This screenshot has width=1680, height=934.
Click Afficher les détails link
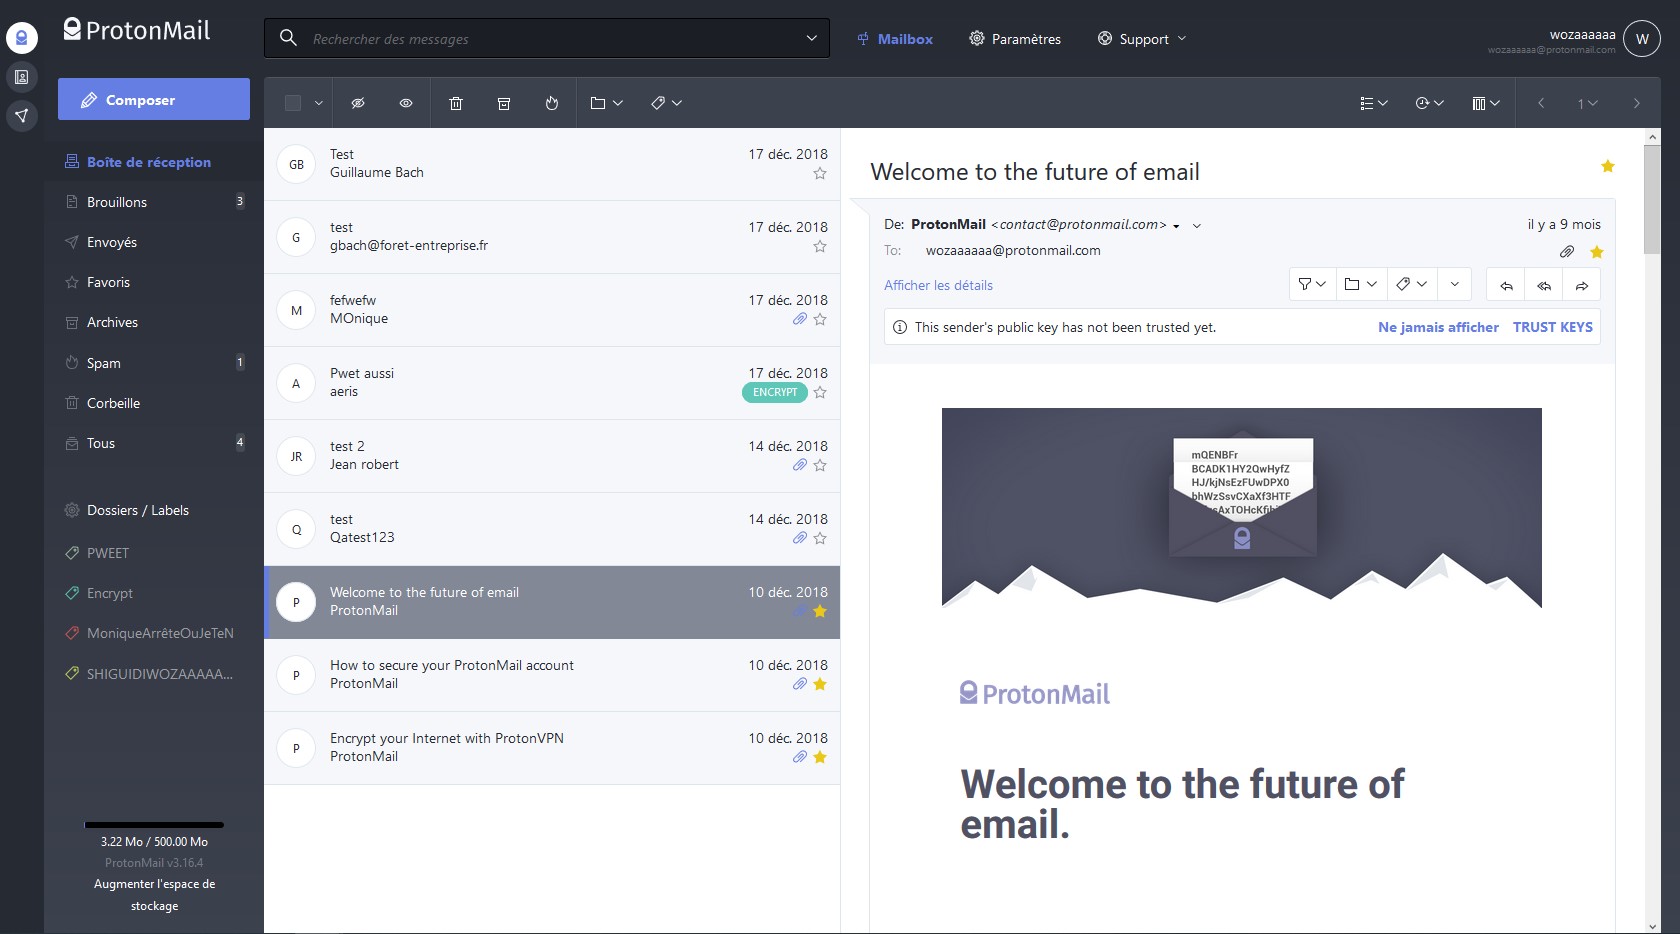938,285
